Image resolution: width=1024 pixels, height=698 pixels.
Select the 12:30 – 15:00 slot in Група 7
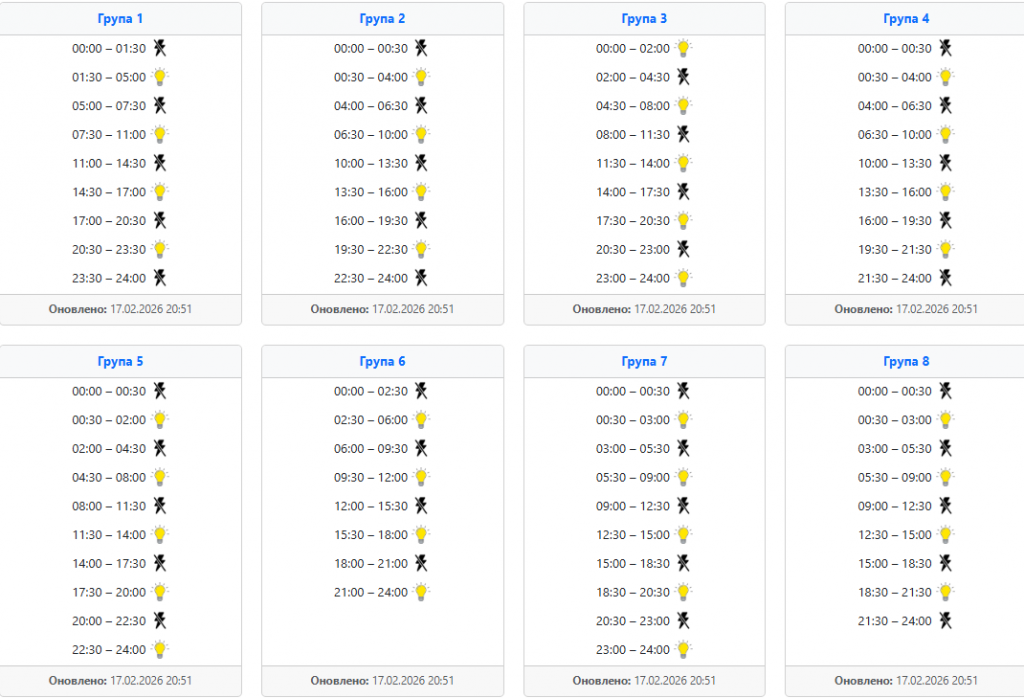(633, 535)
